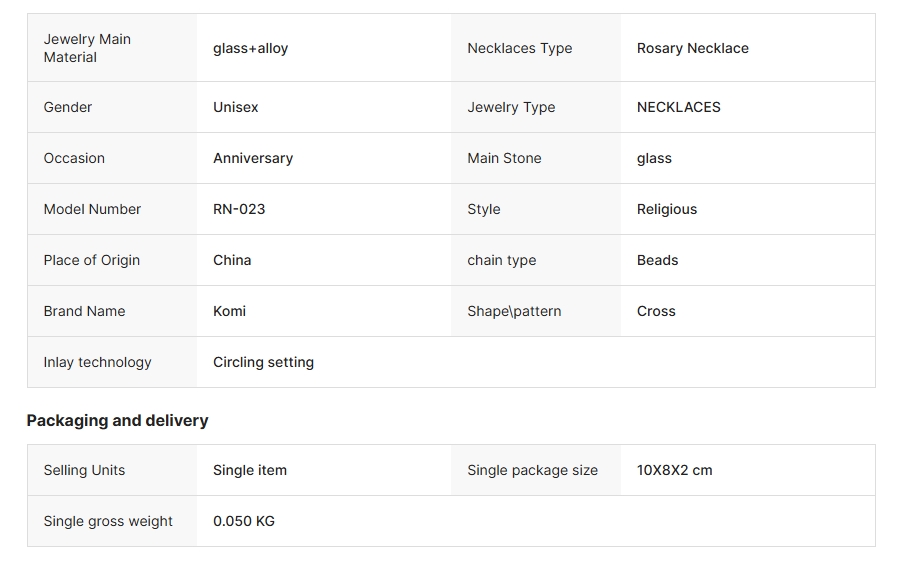Click the 'Rosary Necklace' type value

point(692,48)
